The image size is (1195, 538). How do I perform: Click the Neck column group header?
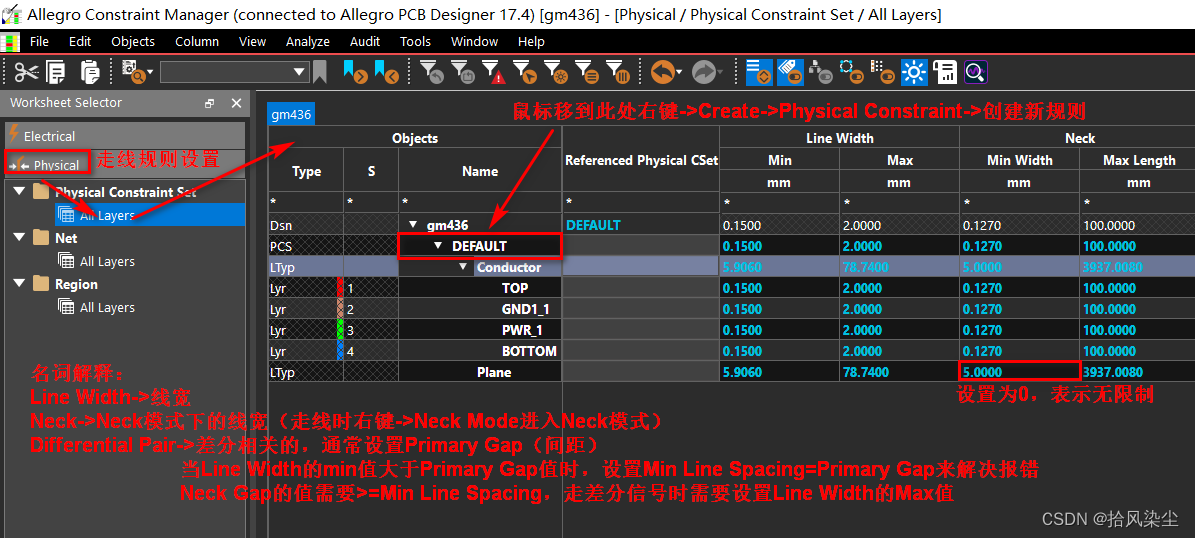1079,138
